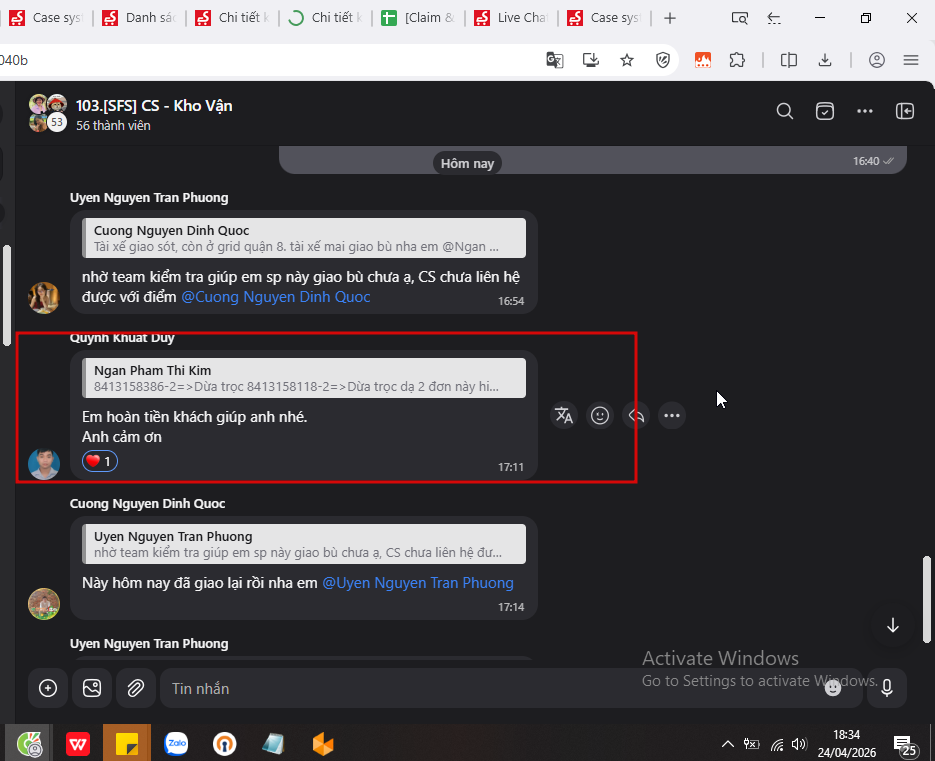
Task: Open mention @Cuong Nguyen Dinh Quoc
Action: pyautogui.click(x=275, y=297)
